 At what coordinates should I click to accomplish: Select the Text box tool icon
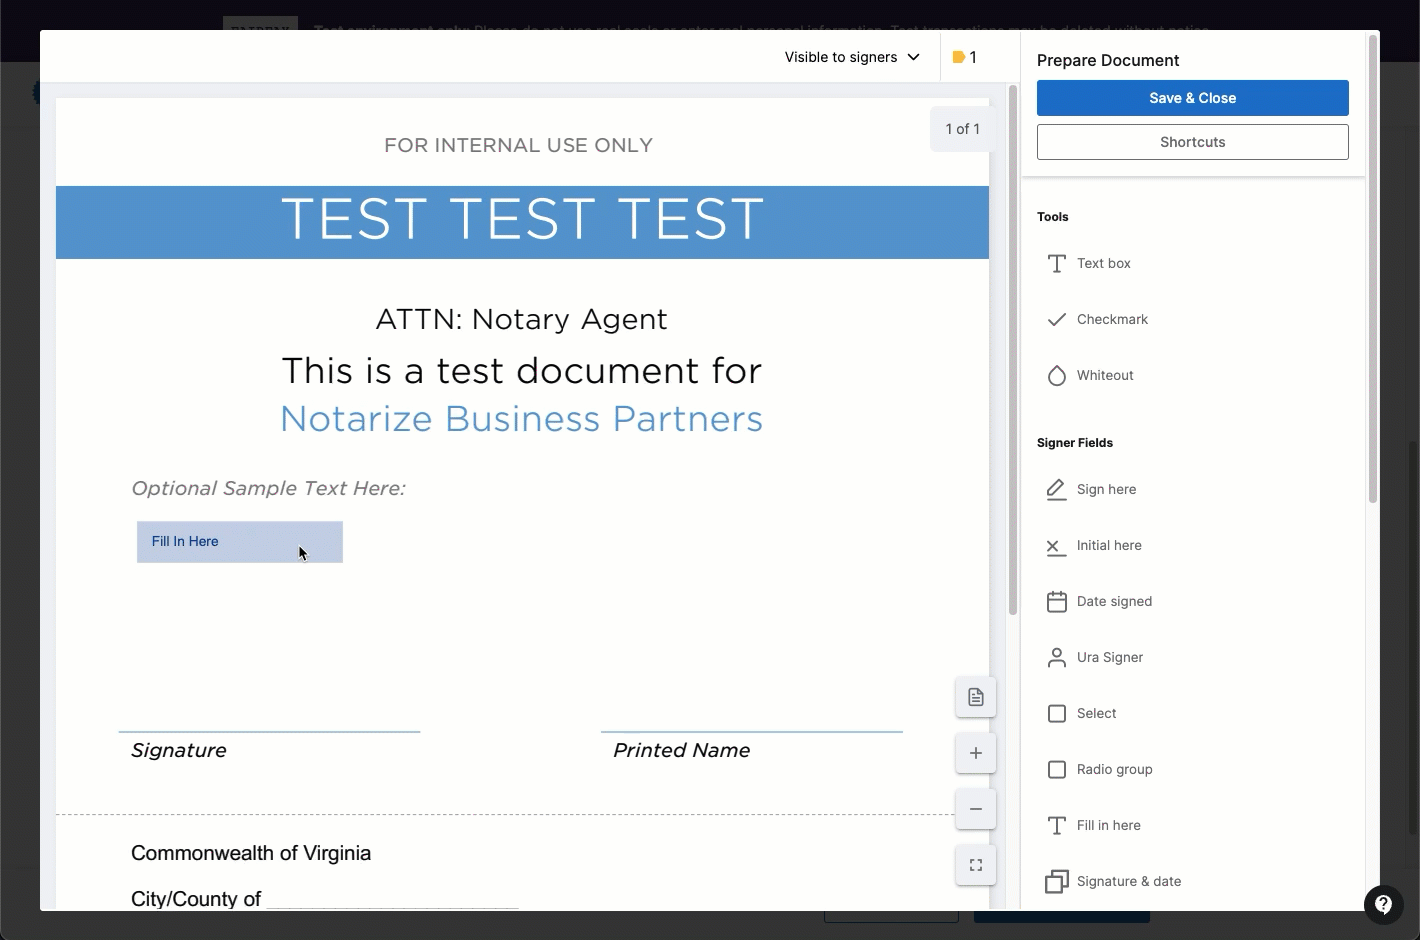[x=1056, y=264]
